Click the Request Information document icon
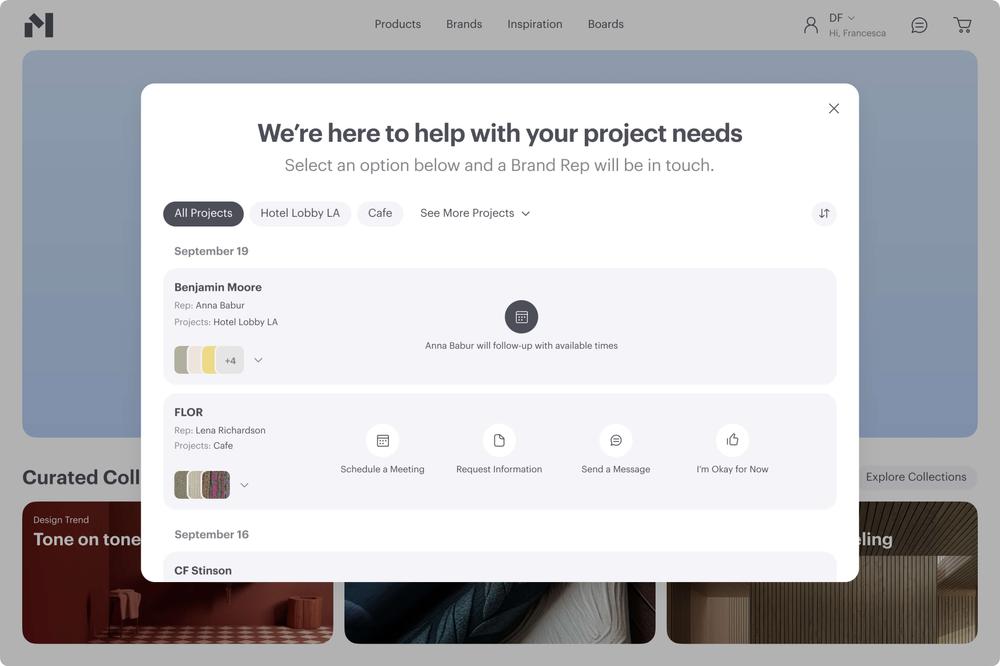 499,441
